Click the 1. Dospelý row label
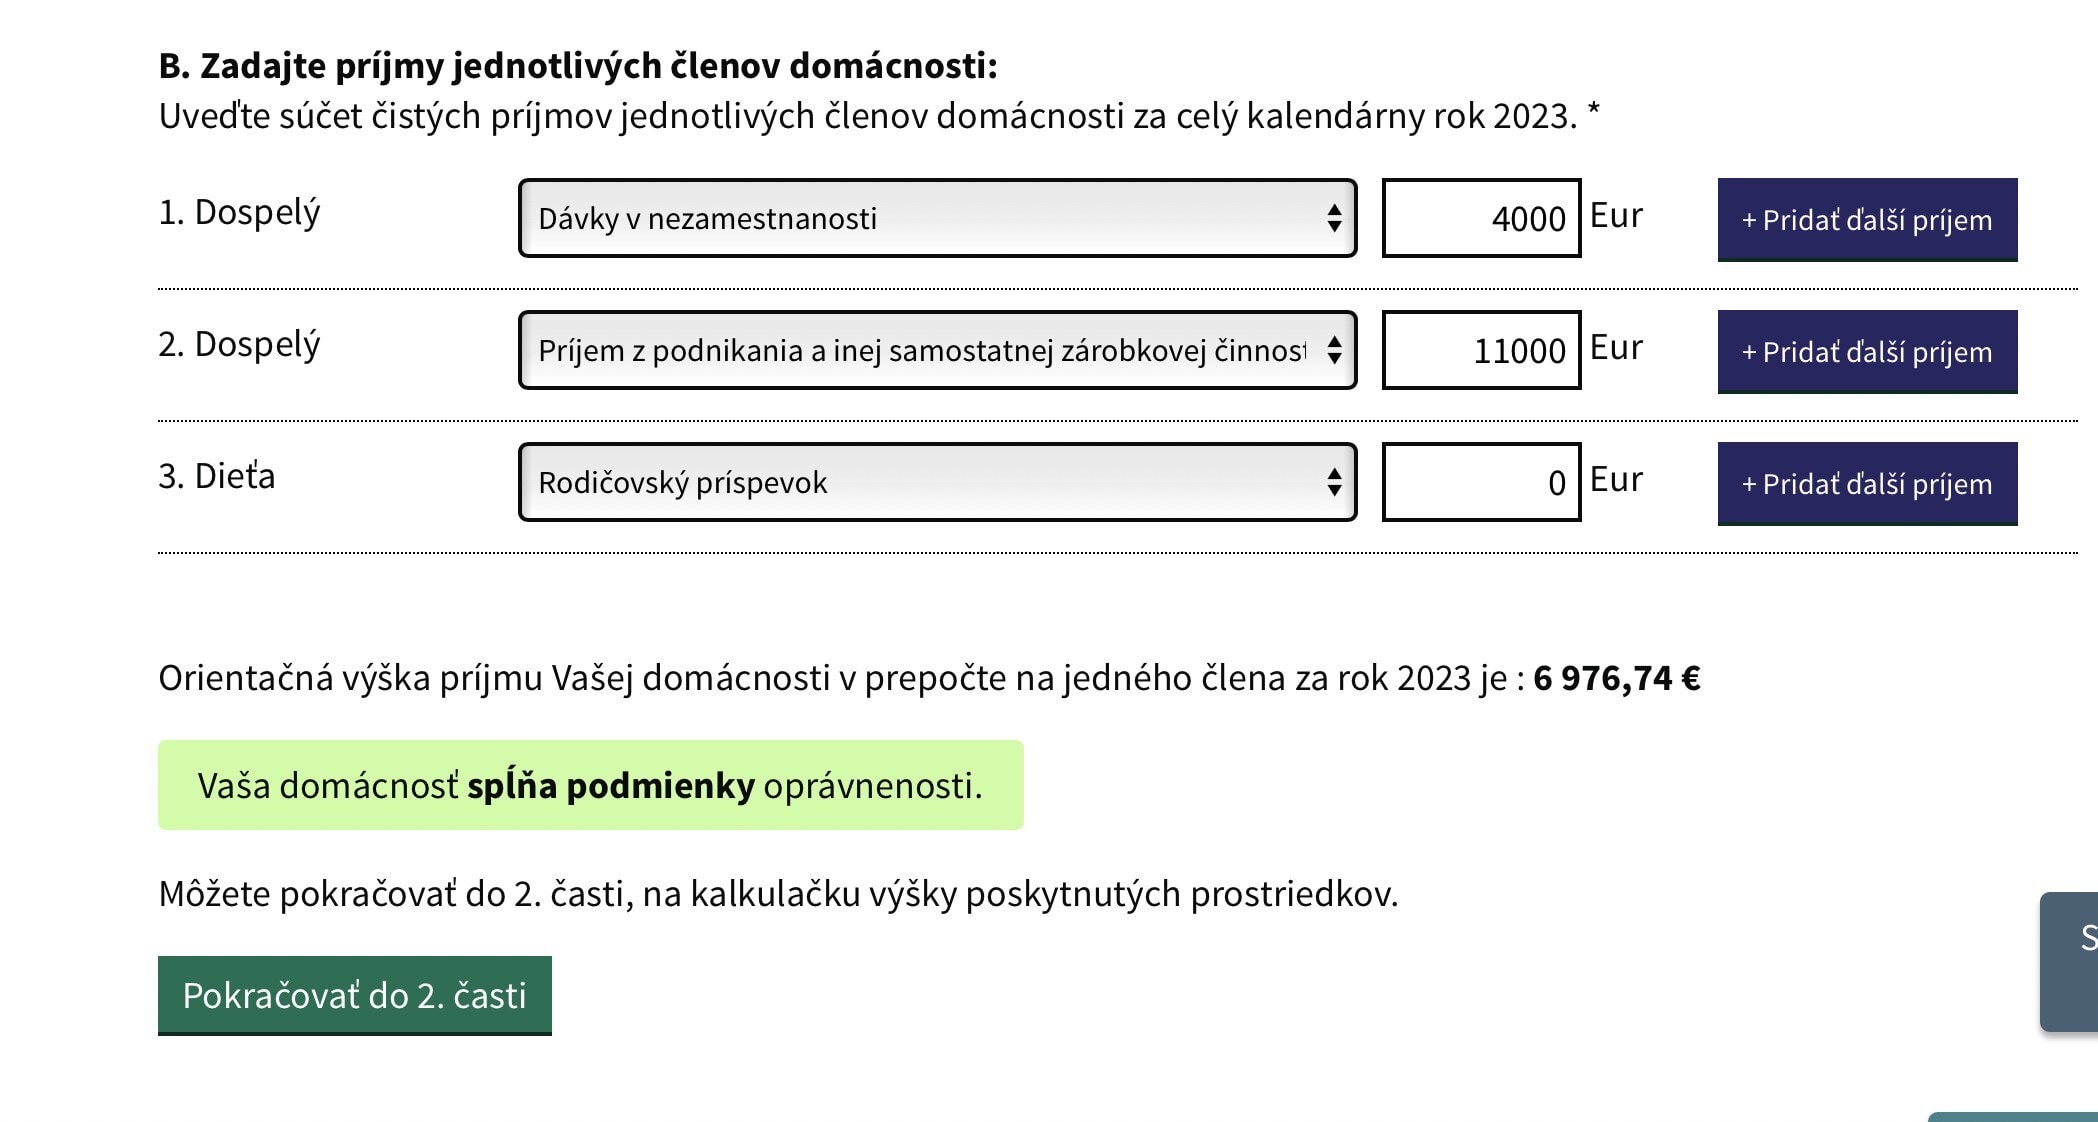This screenshot has width=2098, height=1122. [x=239, y=213]
